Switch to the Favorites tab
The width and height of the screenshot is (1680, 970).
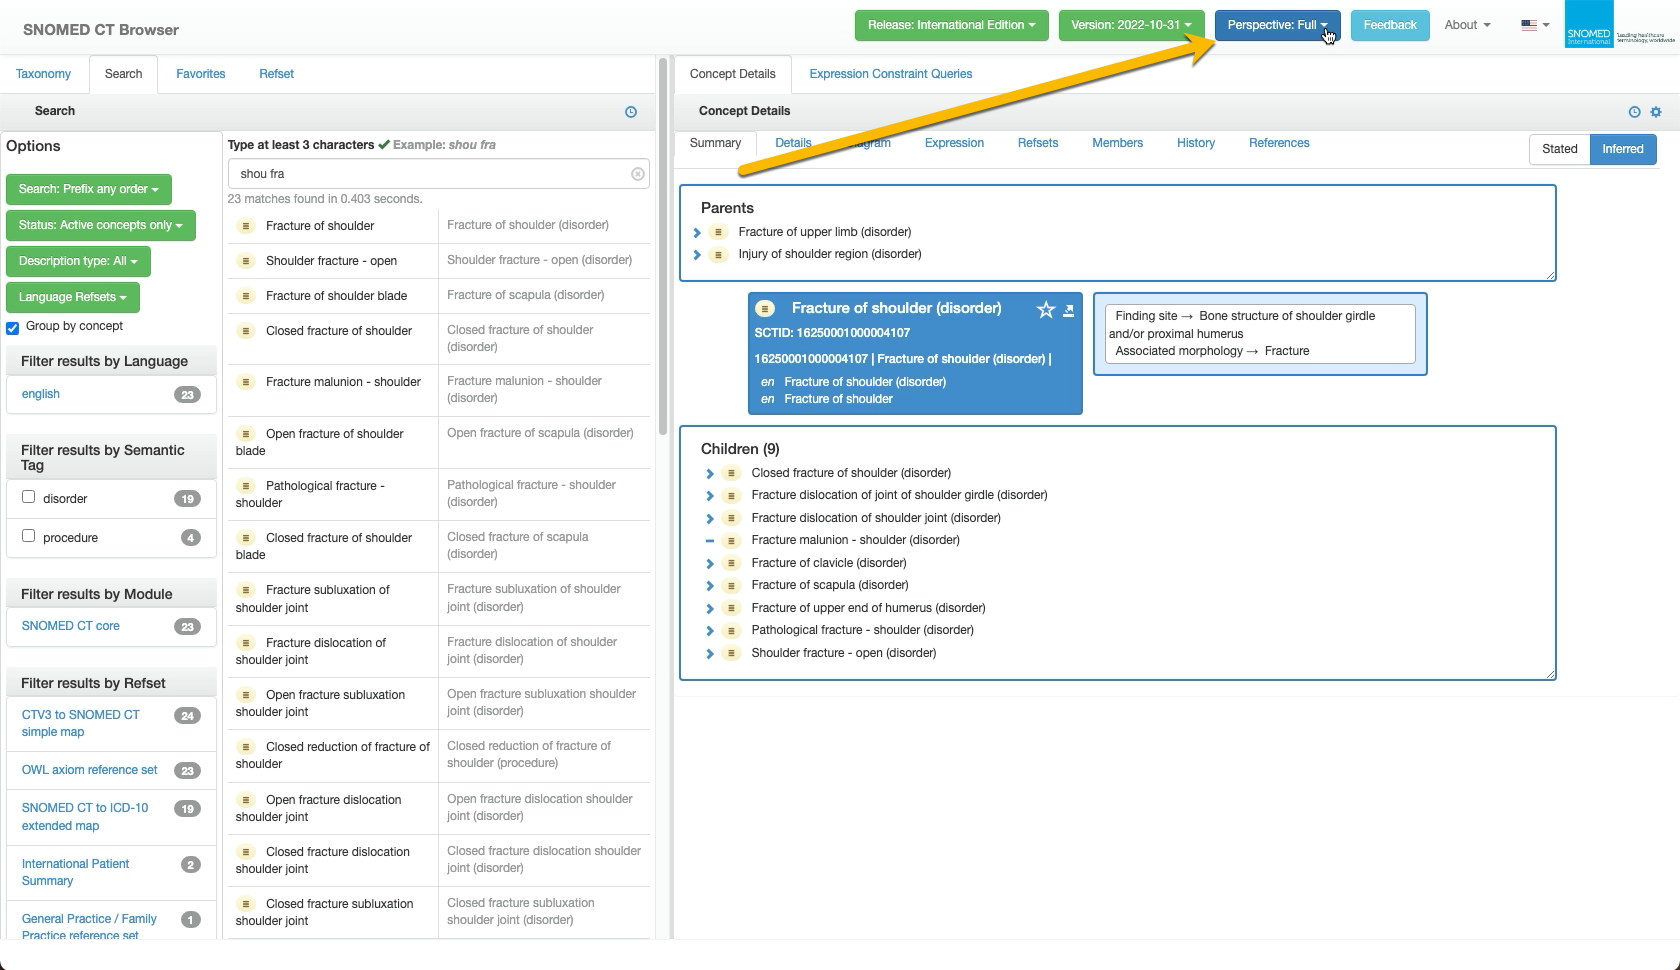[x=200, y=74]
